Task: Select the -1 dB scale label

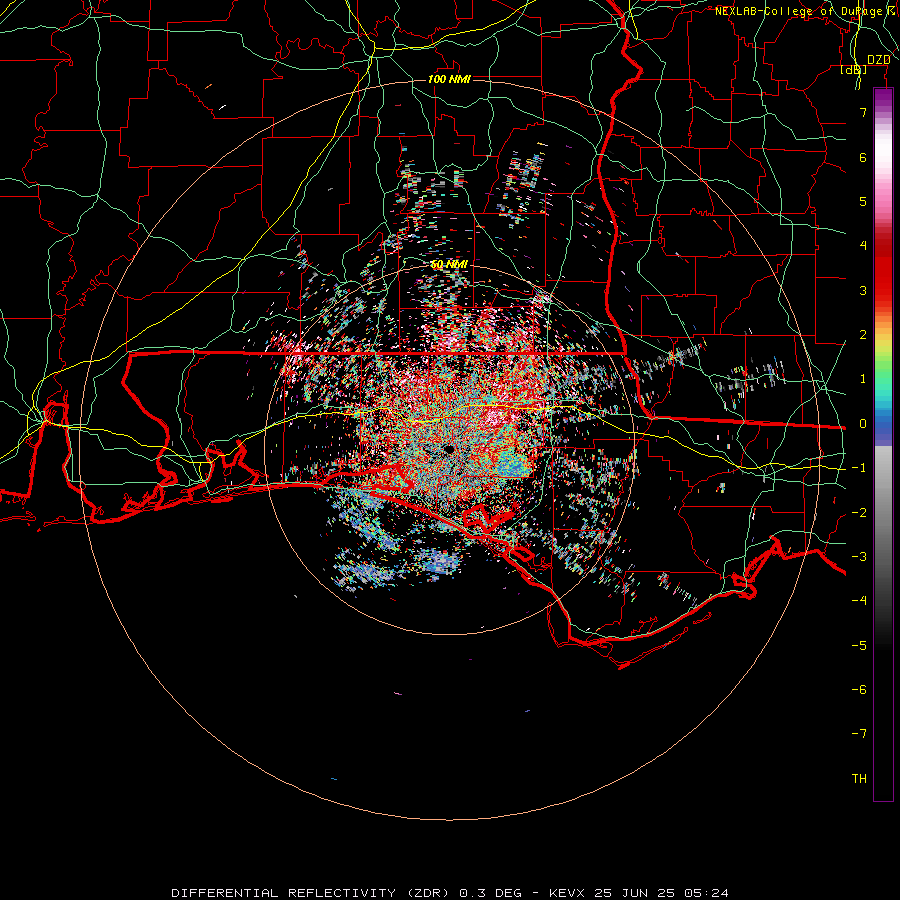Action: 859,468
